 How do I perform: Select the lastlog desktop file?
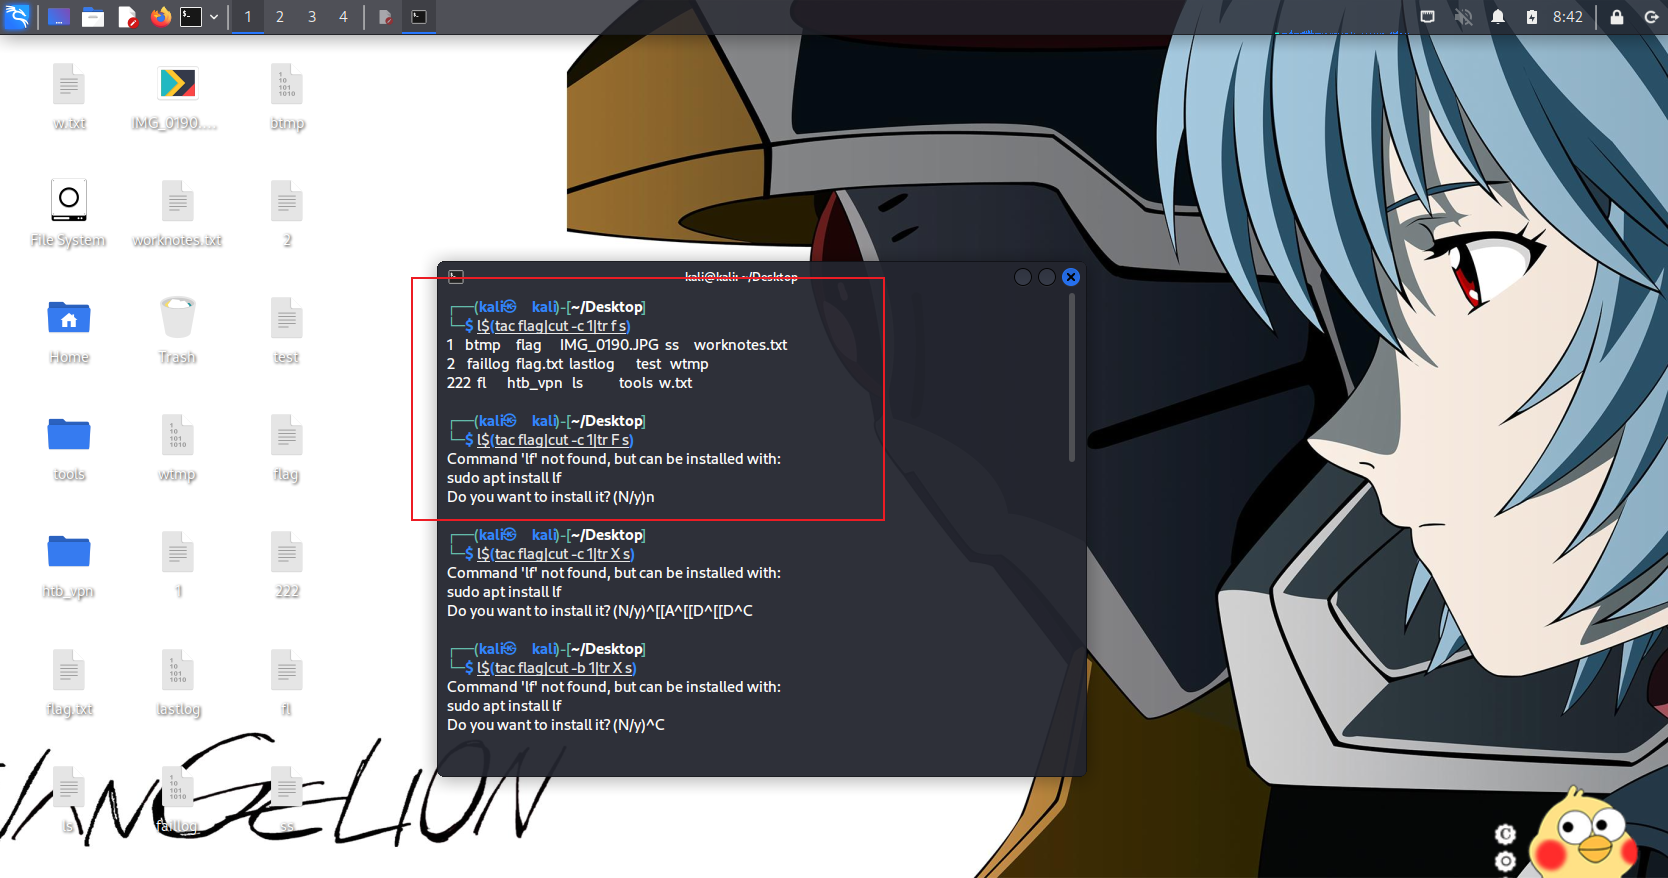point(177,682)
